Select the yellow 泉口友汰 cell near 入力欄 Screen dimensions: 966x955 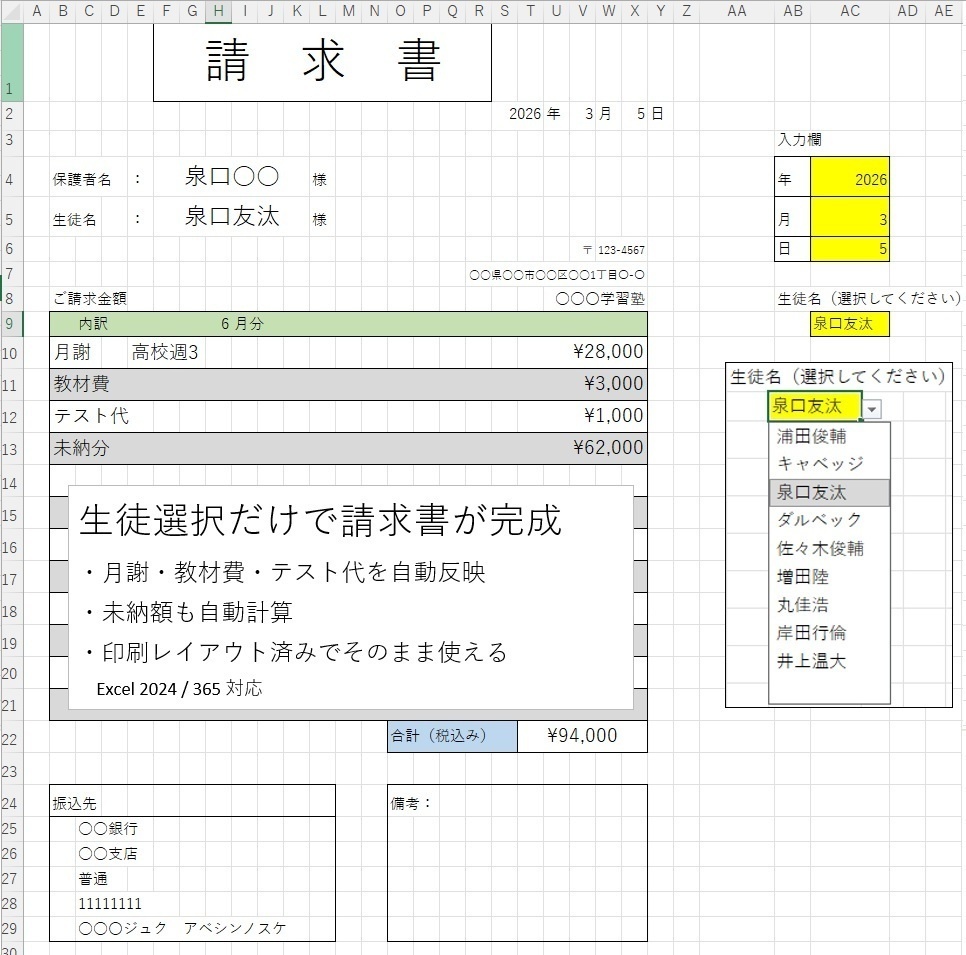tap(849, 324)
